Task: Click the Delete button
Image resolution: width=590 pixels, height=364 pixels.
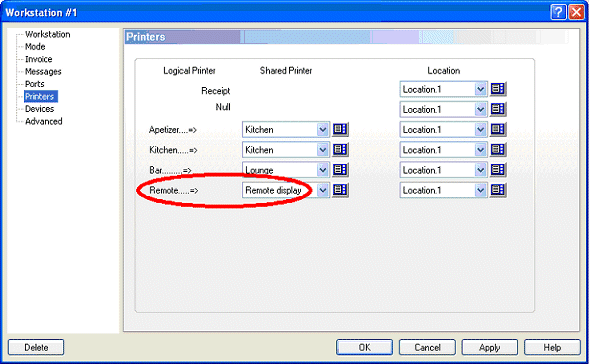Action: pyautogui.click(x=36, y=347)
